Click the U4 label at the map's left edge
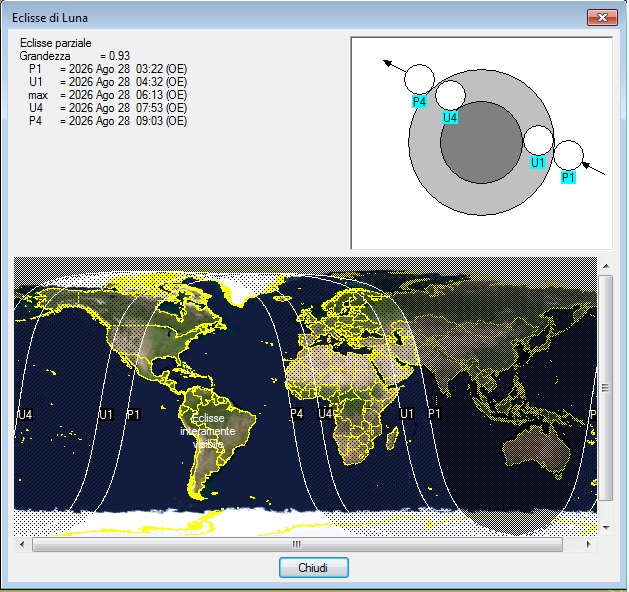 pyautogui.click(x=25, y=414)
